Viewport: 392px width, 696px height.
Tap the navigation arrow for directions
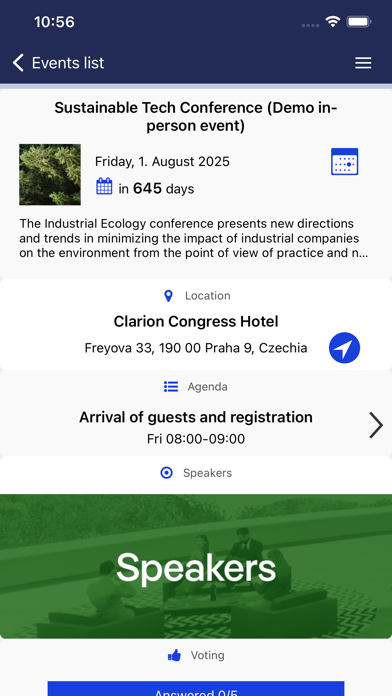(344, 348)
